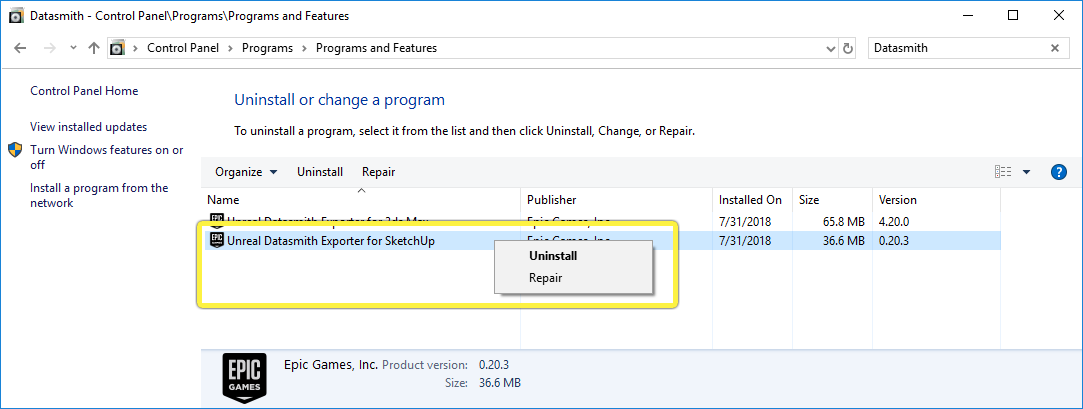Click the 65.8 MB size cell
The height and width of the screenshot is (409, 1083).
coord(843,222)
